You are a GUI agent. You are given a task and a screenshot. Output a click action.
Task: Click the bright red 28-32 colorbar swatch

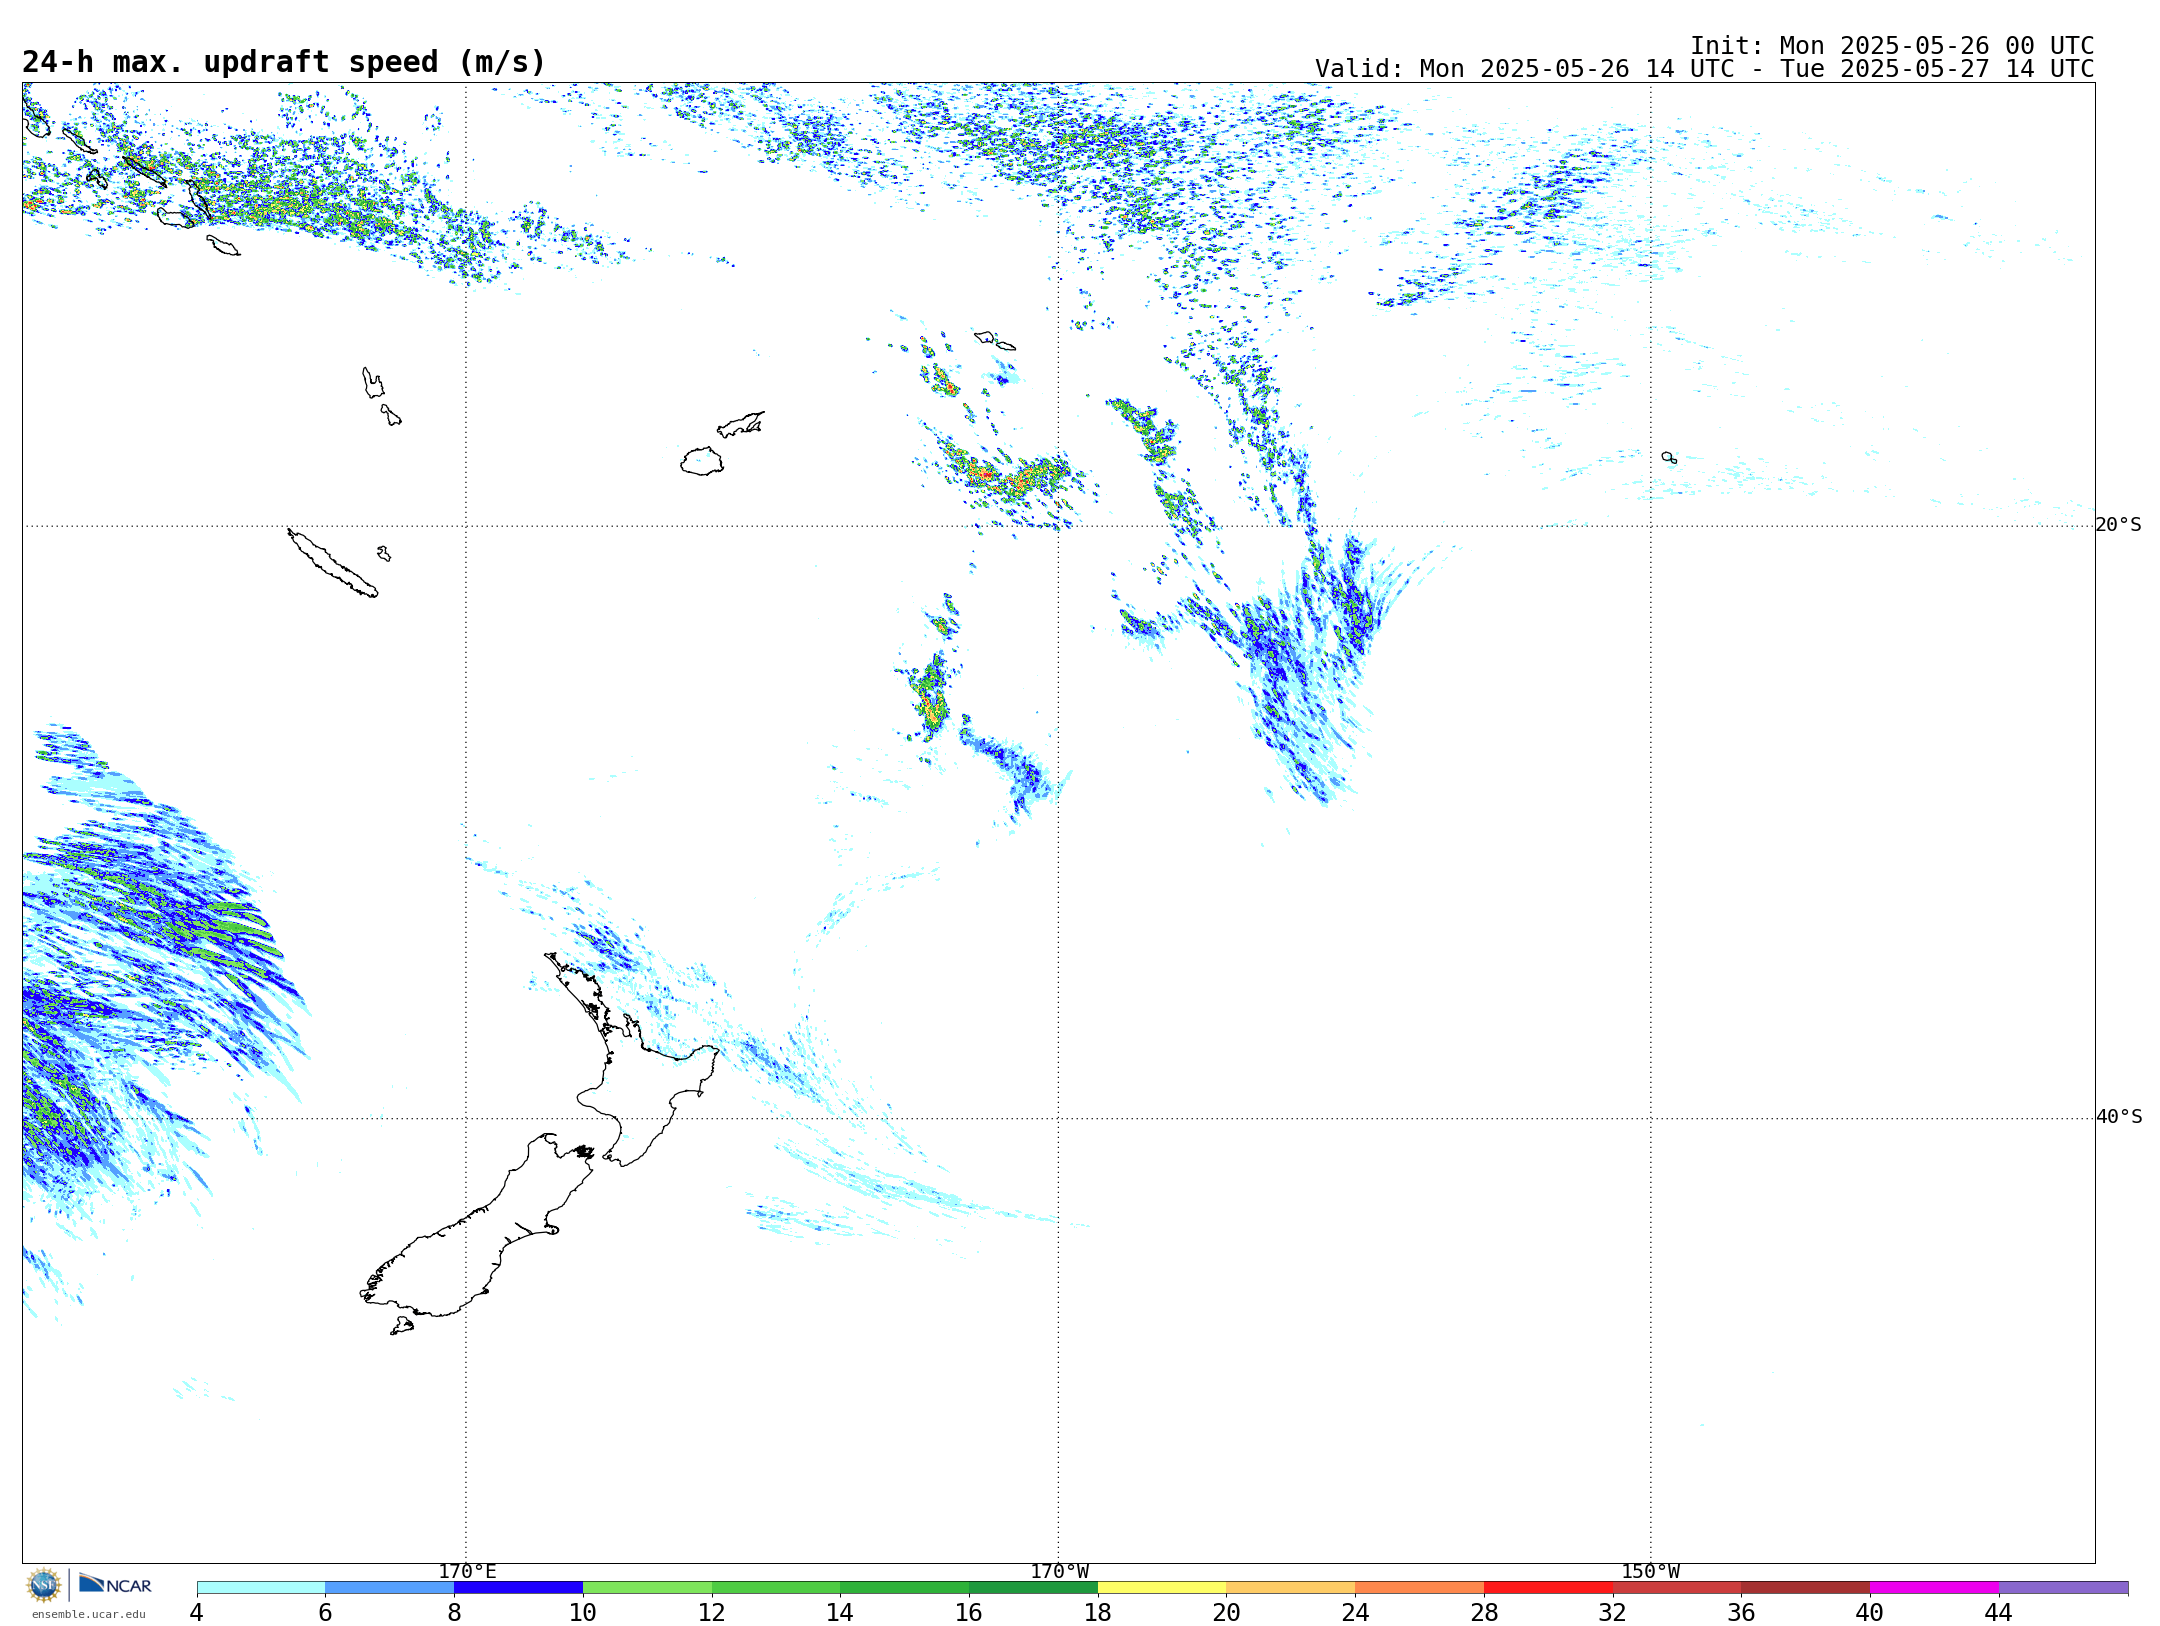click(x=1549, y=1588)
